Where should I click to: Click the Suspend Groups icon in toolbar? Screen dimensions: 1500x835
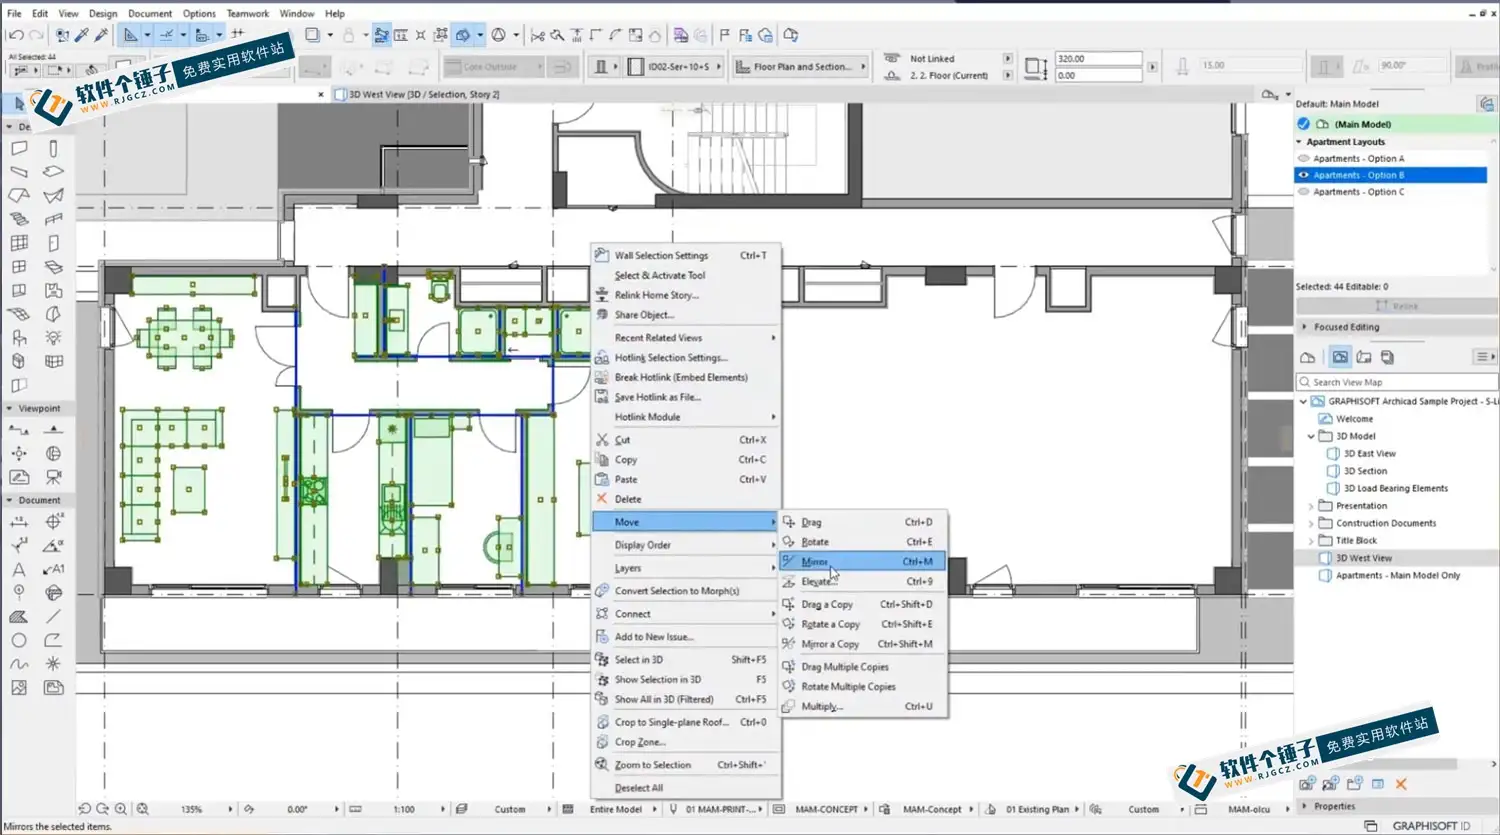click(x=441, y=35)
